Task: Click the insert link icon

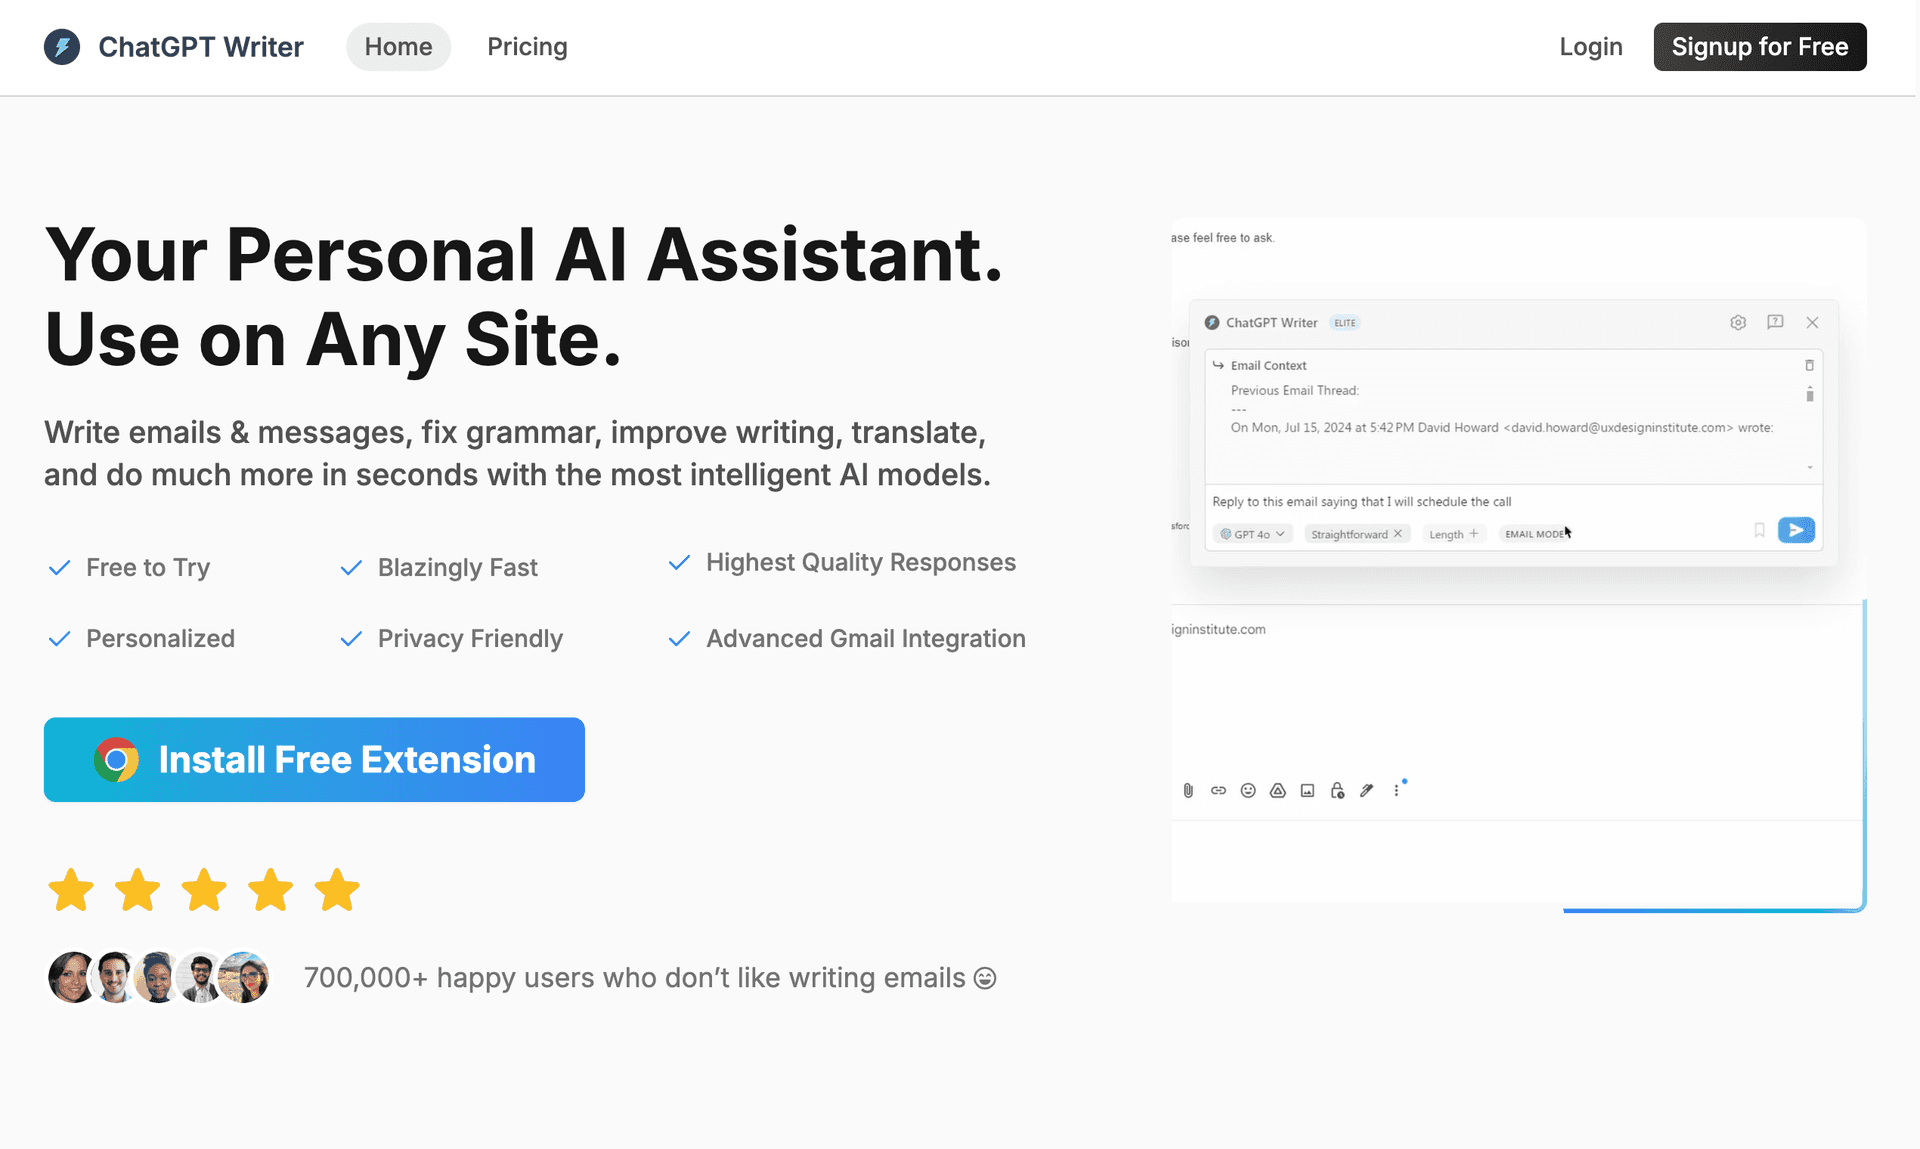Action: [x=1218, y=790]
